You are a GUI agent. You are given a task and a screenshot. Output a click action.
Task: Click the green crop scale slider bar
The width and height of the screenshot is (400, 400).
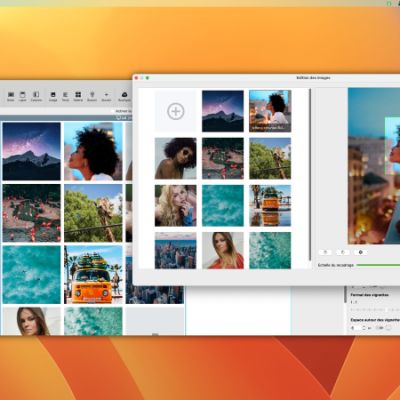(x=378, y=265)
